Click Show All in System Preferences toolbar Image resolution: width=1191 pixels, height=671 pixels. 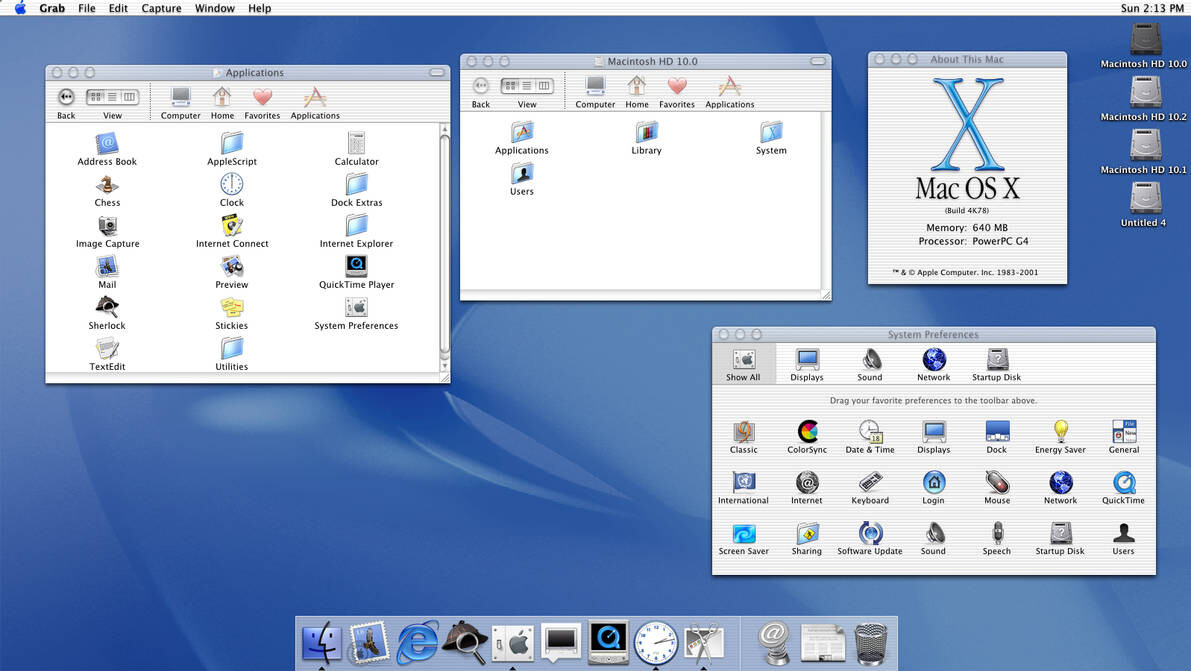tap(743, 363)
